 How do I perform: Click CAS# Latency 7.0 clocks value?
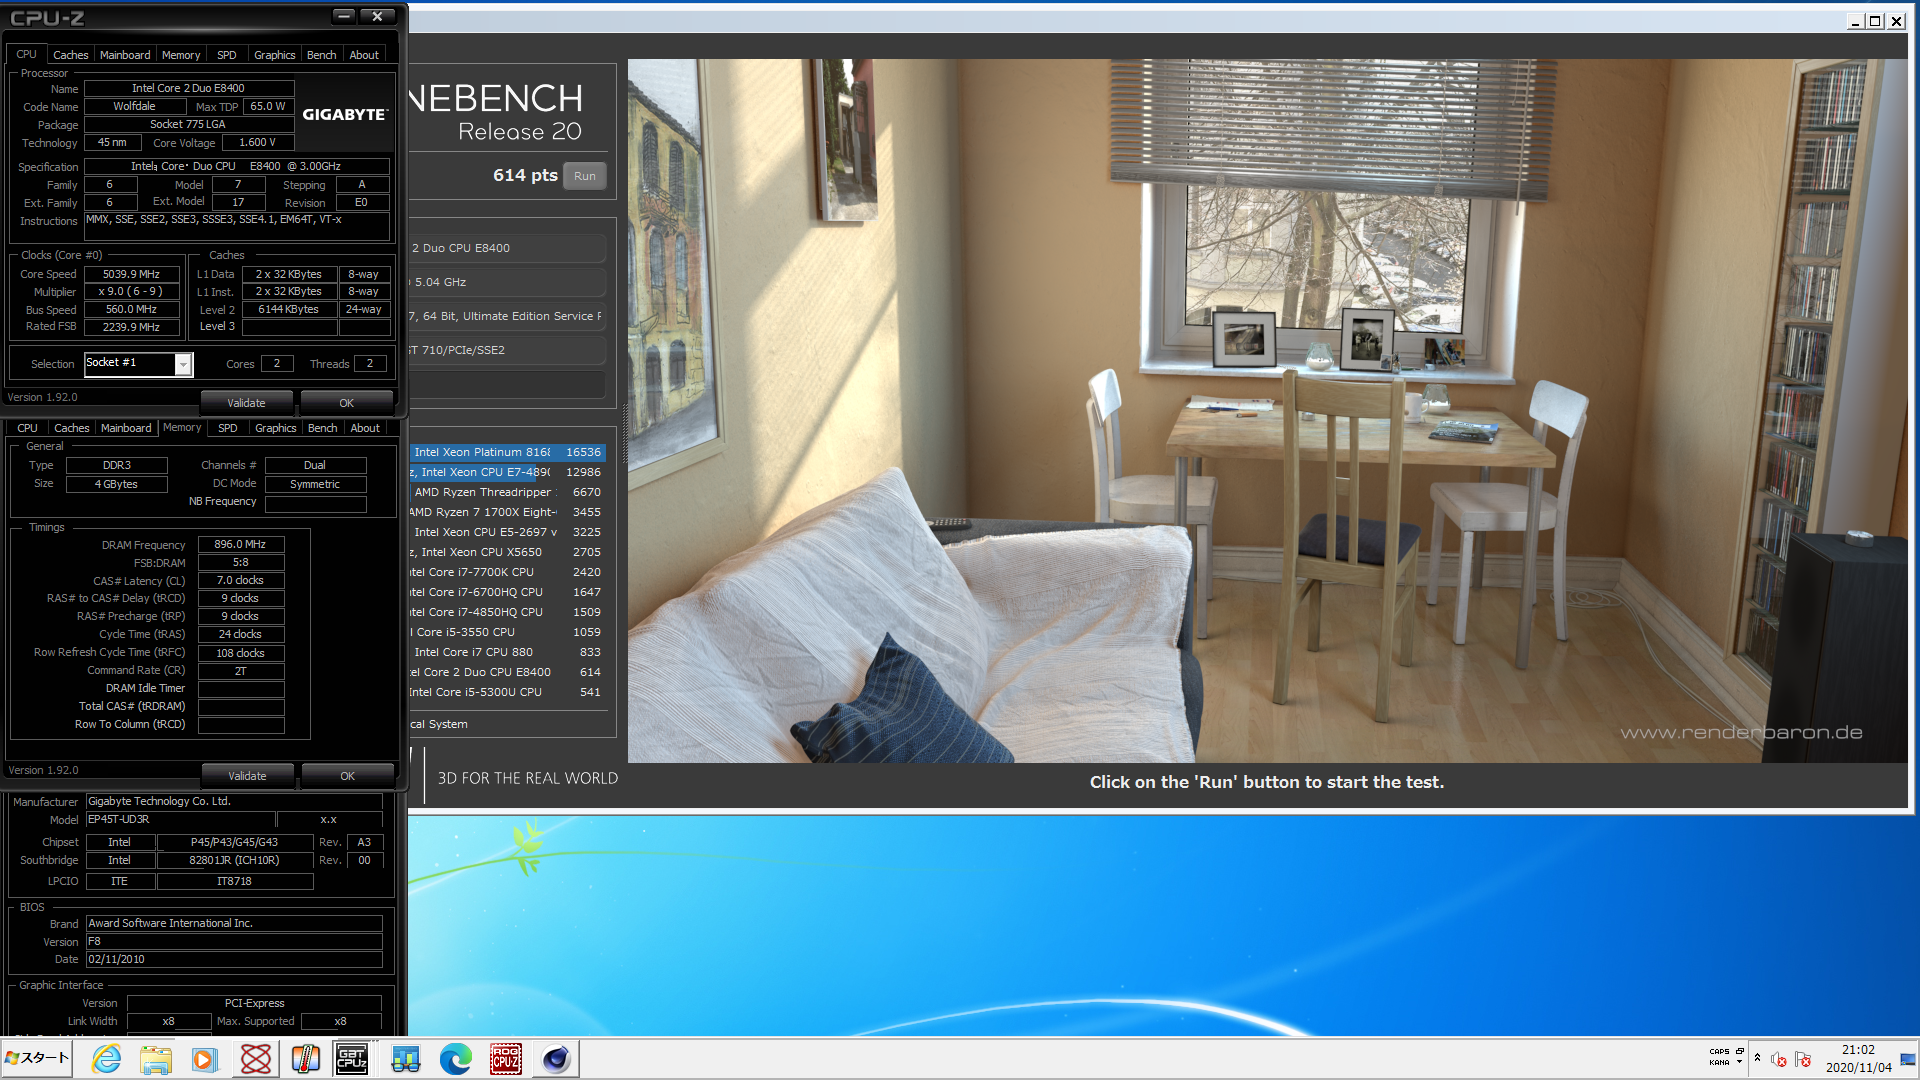coord(240,581)
